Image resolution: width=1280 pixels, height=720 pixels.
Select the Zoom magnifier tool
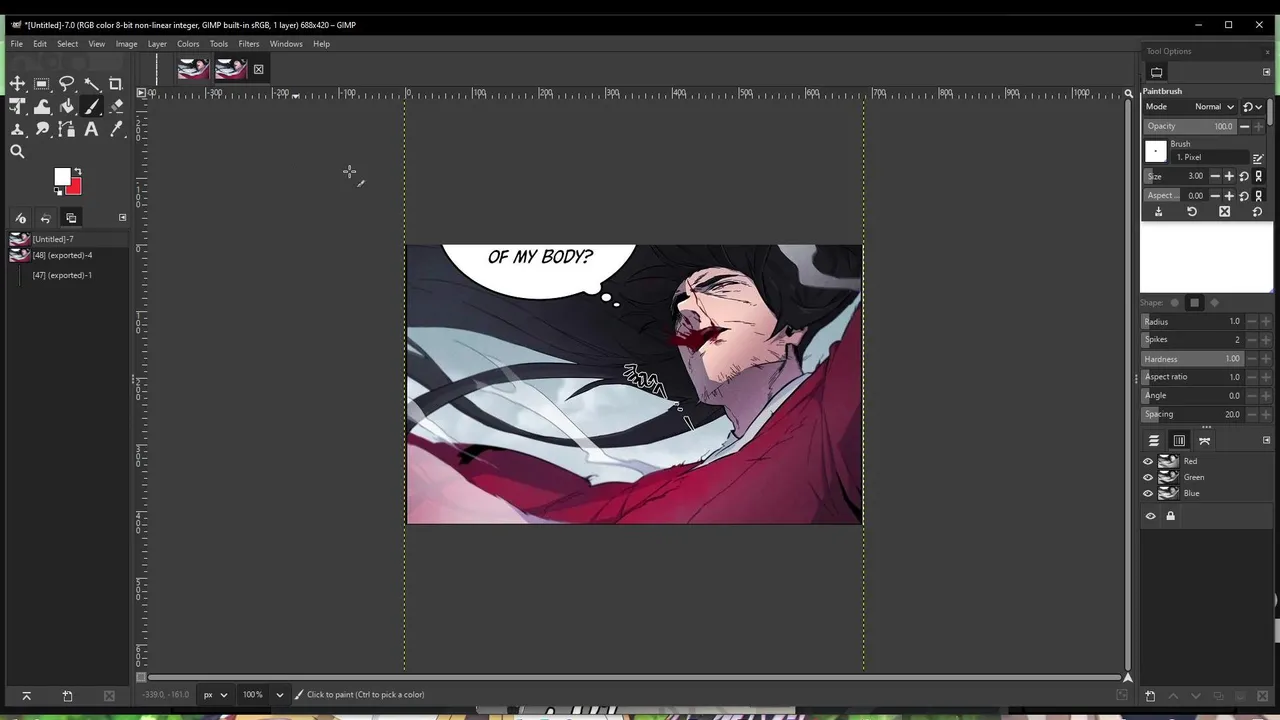coord(17,152)
